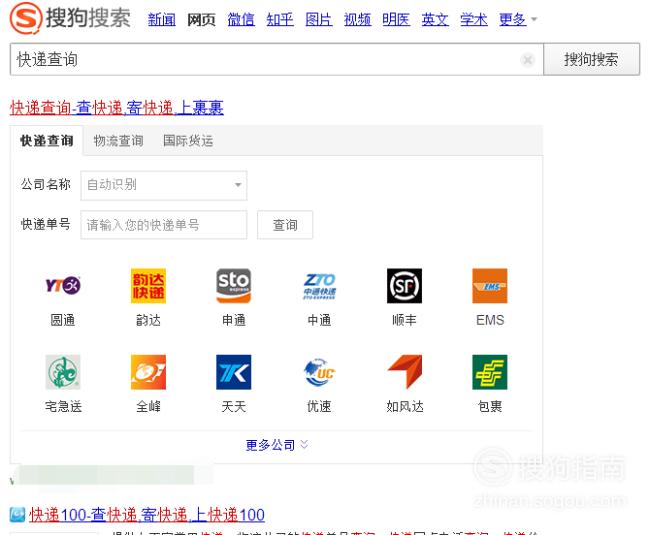Click the 公司名称 field label
The width and height of the screenshot is (650, 535).
pos(46,184)
